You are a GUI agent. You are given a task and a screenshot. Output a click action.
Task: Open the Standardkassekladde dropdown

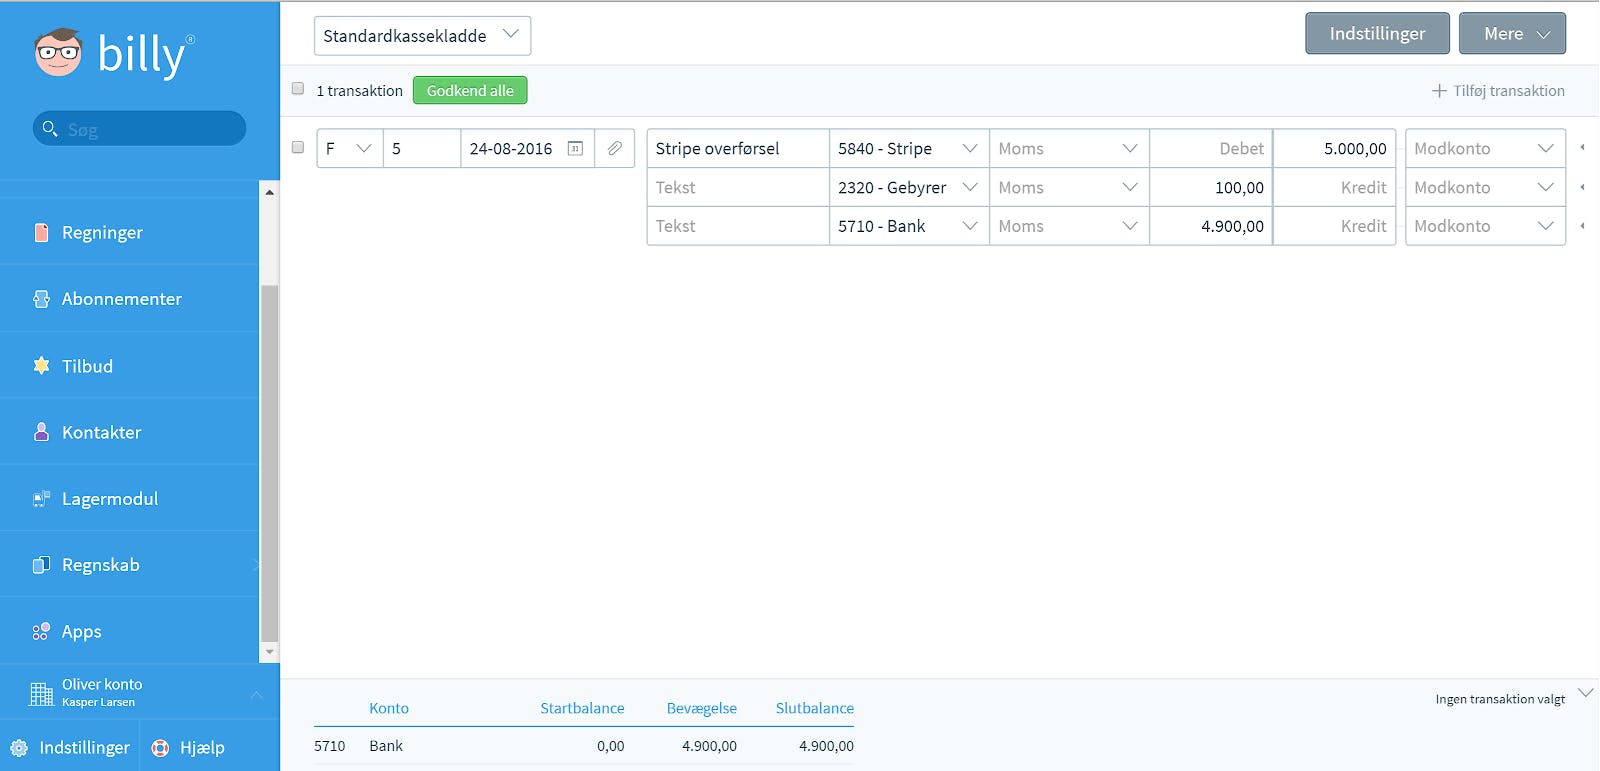[x=422, y=36]
